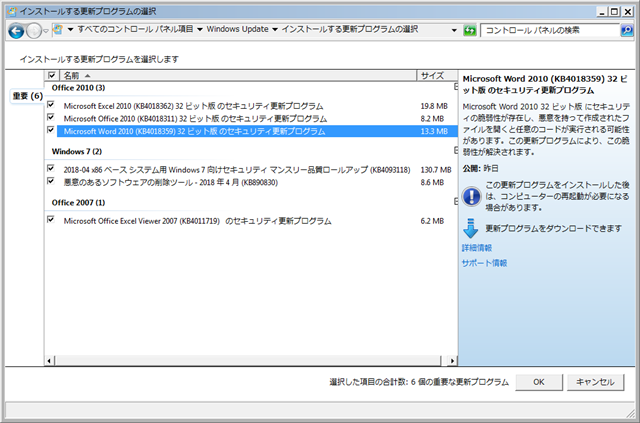Click the 6.2 MB size value
The height and width of the screenshot is (423, 640).
[x=432, y=221]
